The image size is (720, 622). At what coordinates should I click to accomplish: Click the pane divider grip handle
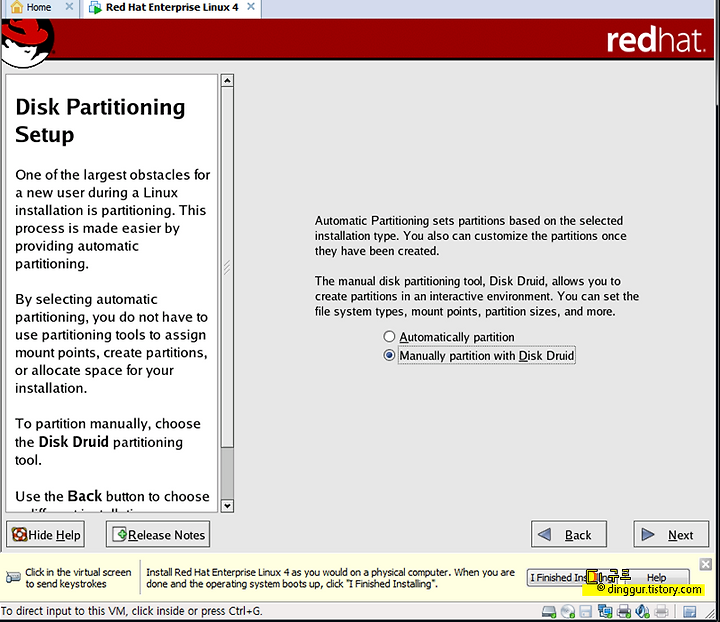click(x=227, y=267)
